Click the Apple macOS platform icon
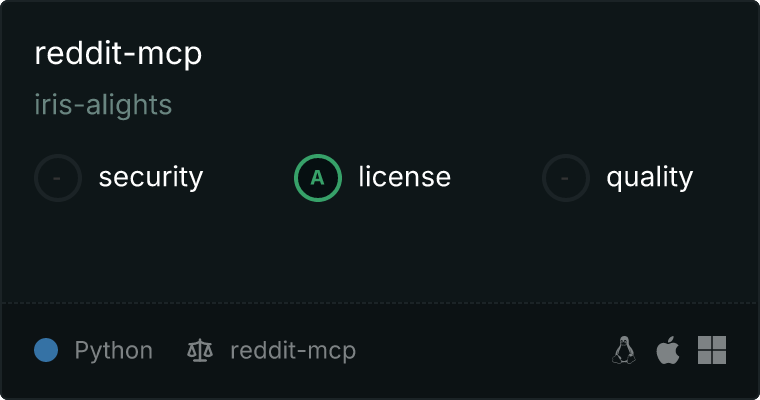The width and height of the screenshot is (760, 400). (x=668, y=350)
